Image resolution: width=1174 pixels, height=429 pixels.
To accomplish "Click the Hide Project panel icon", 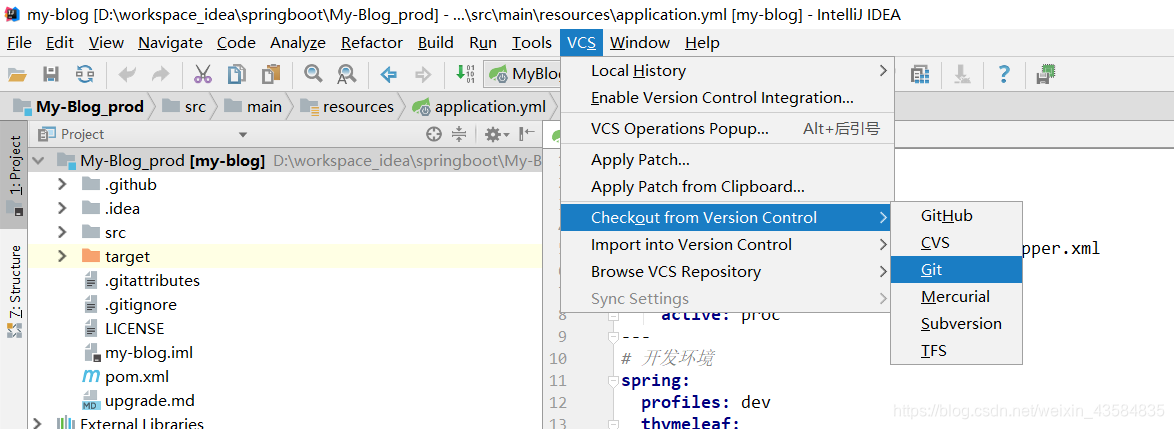I will [x=527, y=134].
